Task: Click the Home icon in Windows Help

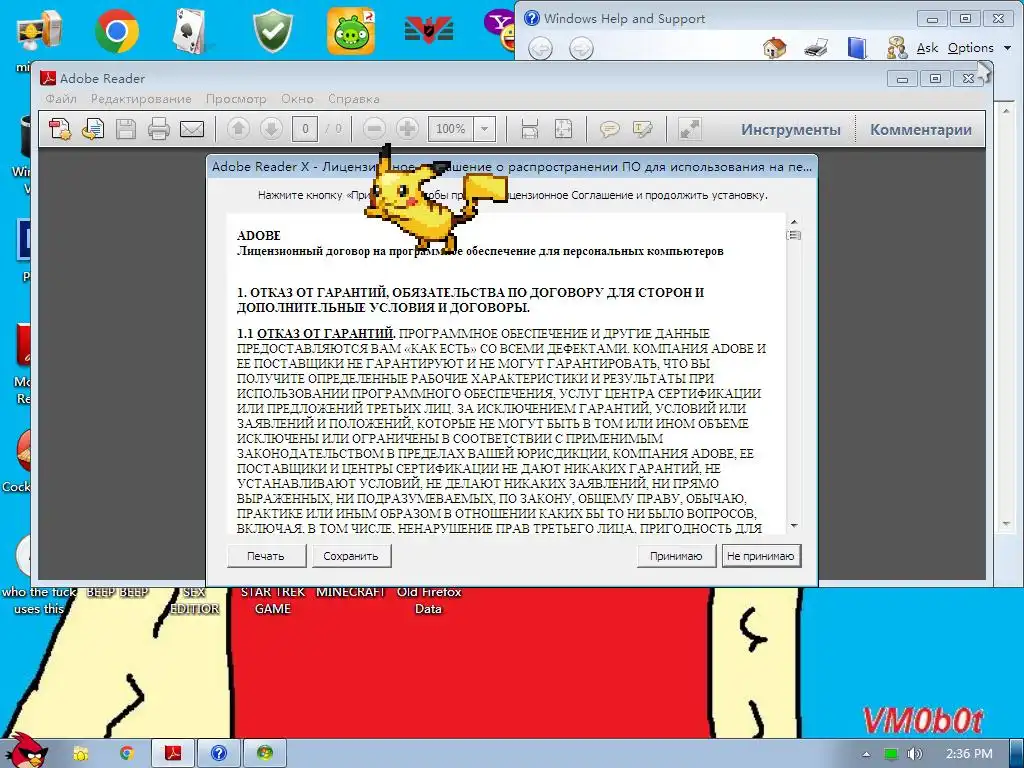Action: pyautogui.click(x=775, y=48)
